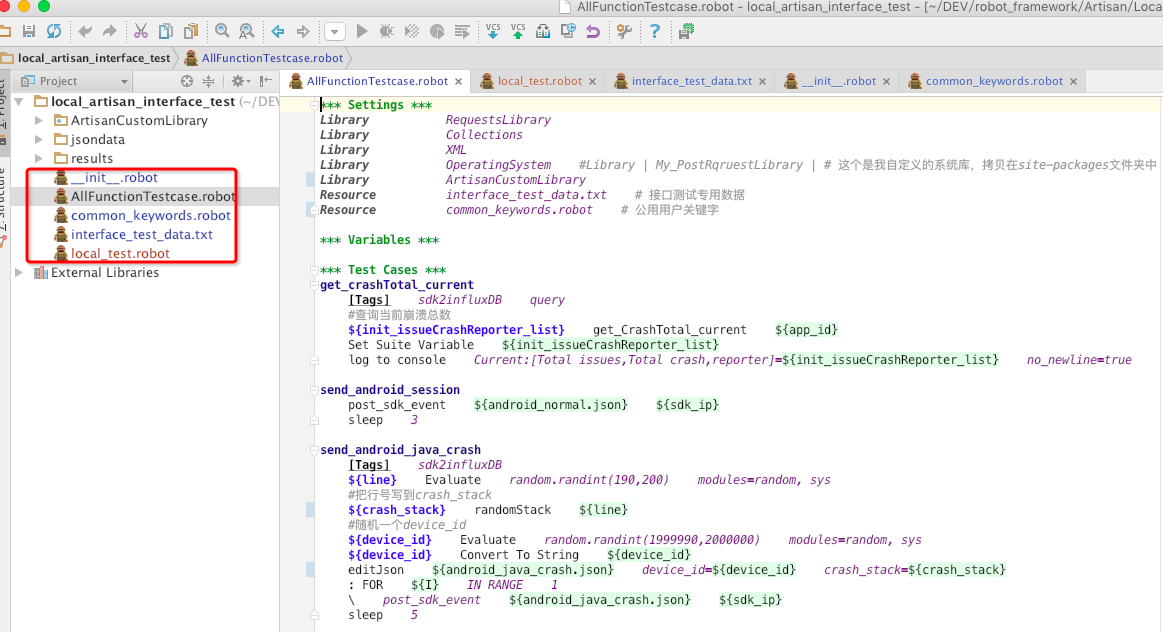Click the Cut scissors icon

(x=141, y=32)
